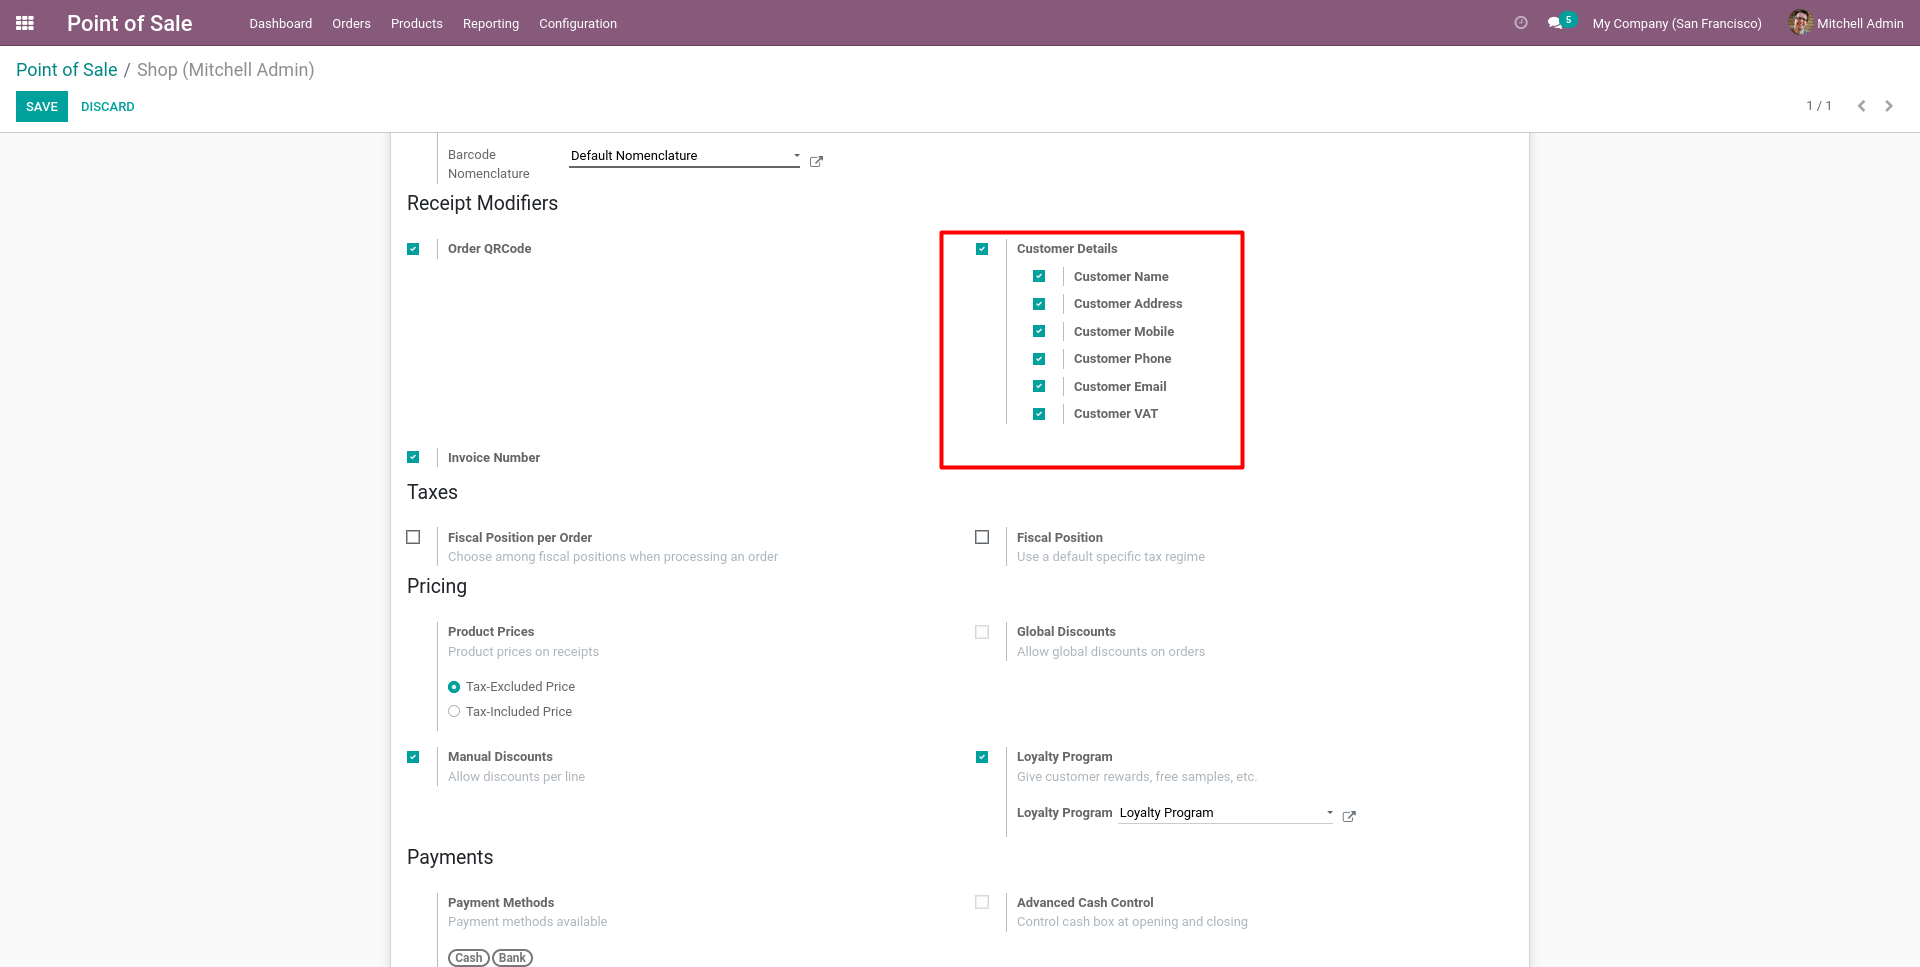The width and height of the screenshot is (1920, 967).
Task: Discard the changes
Action: tap(108, 107)
